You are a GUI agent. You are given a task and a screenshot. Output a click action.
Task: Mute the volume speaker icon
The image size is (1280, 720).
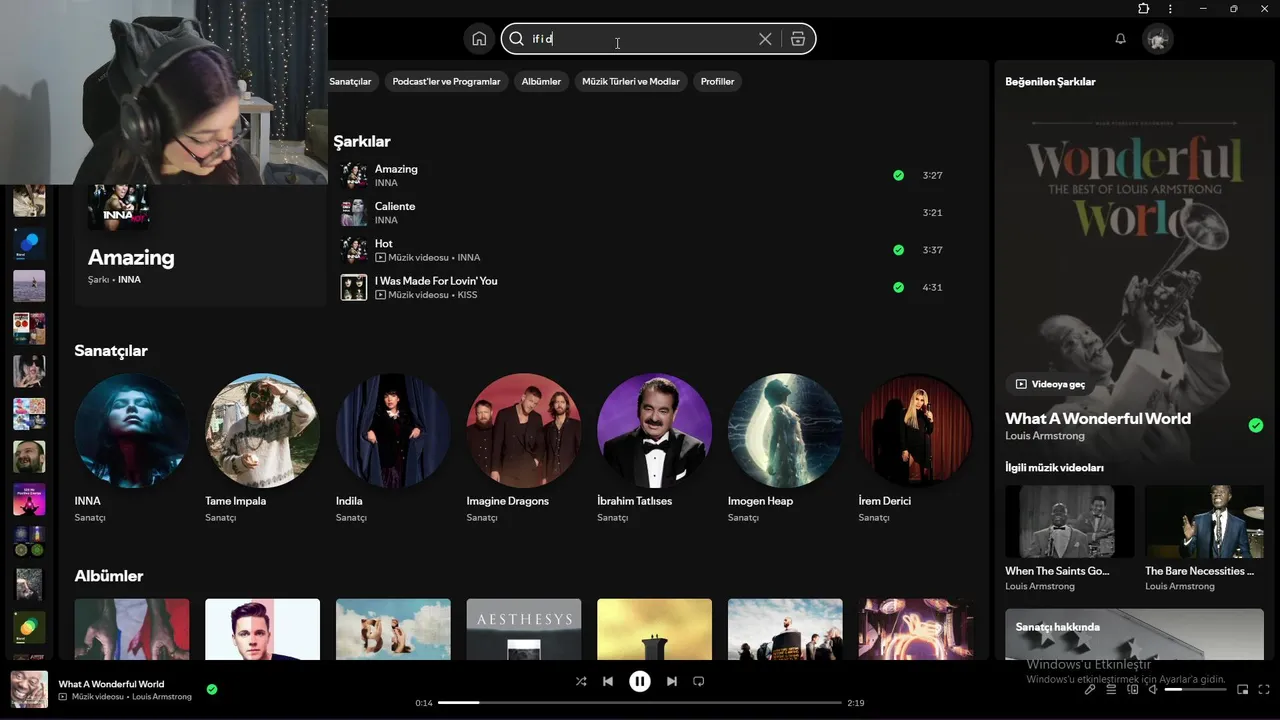(x=1153, y=689)
